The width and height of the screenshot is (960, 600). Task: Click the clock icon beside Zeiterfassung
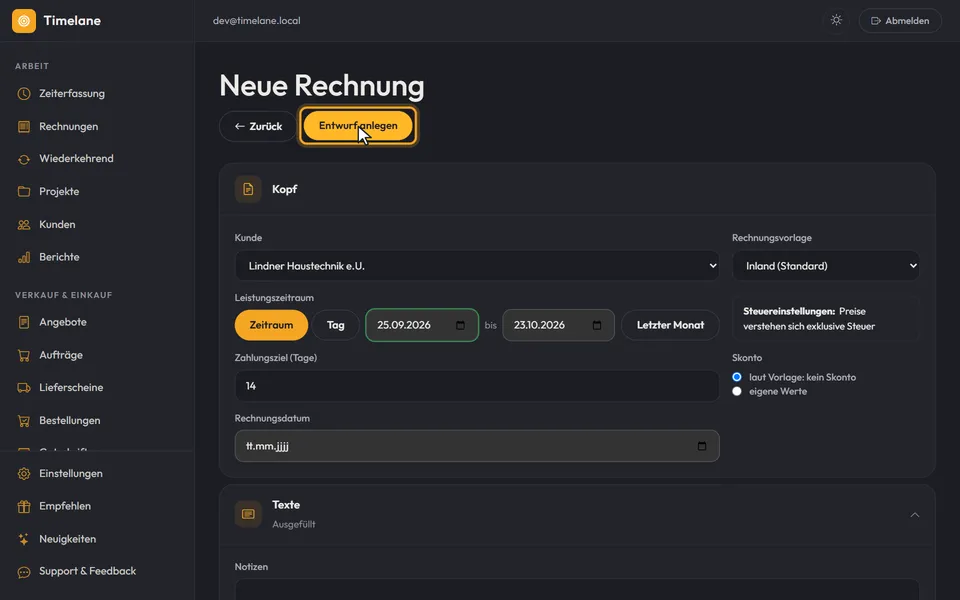click(24, 94)
